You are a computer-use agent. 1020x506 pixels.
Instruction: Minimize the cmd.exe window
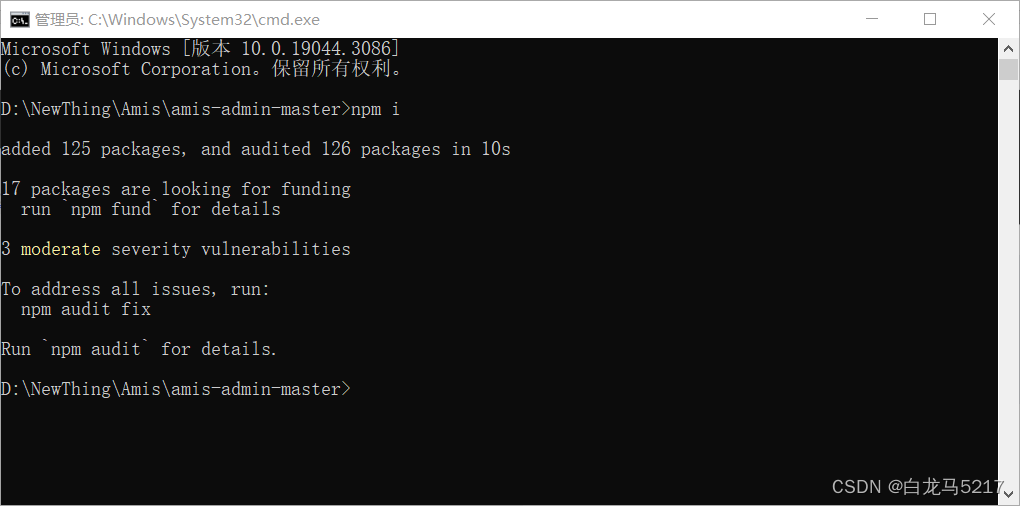(873, 20)
